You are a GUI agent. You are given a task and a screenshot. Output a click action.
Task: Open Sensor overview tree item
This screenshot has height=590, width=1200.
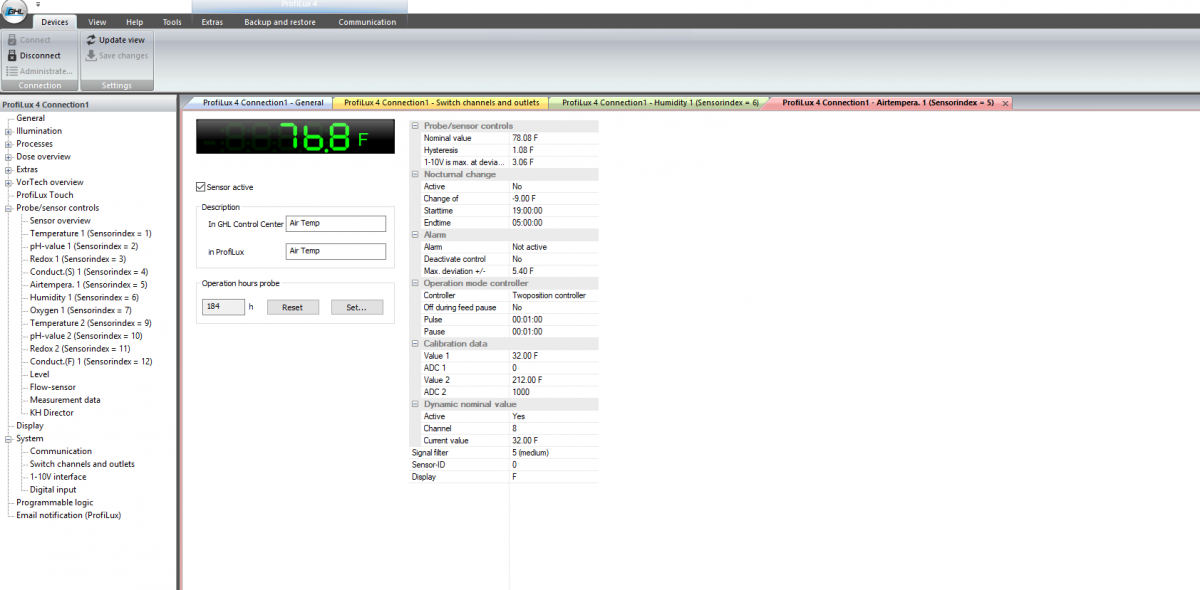point(60,221)
